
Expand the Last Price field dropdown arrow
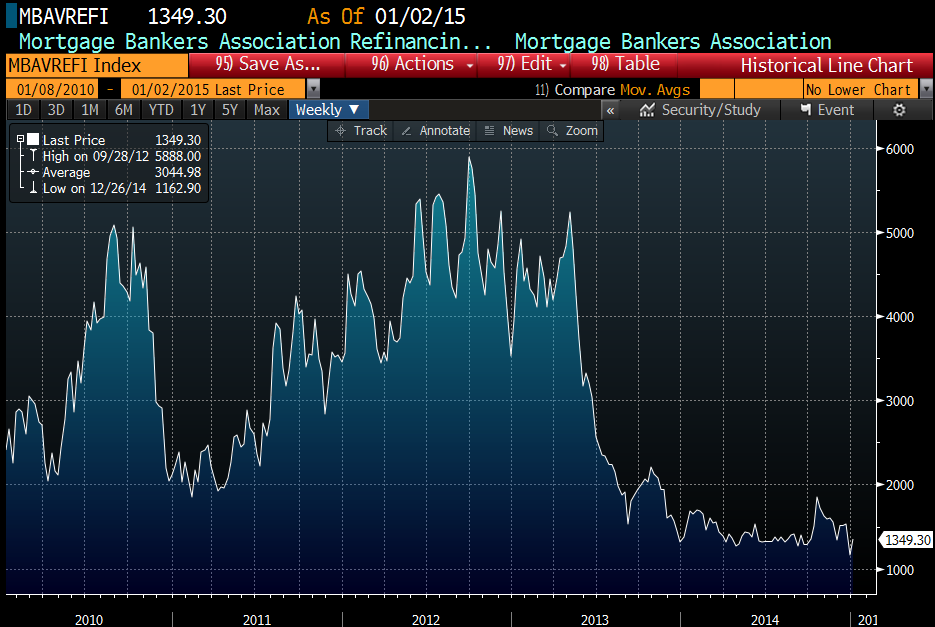tap(314, 89)
